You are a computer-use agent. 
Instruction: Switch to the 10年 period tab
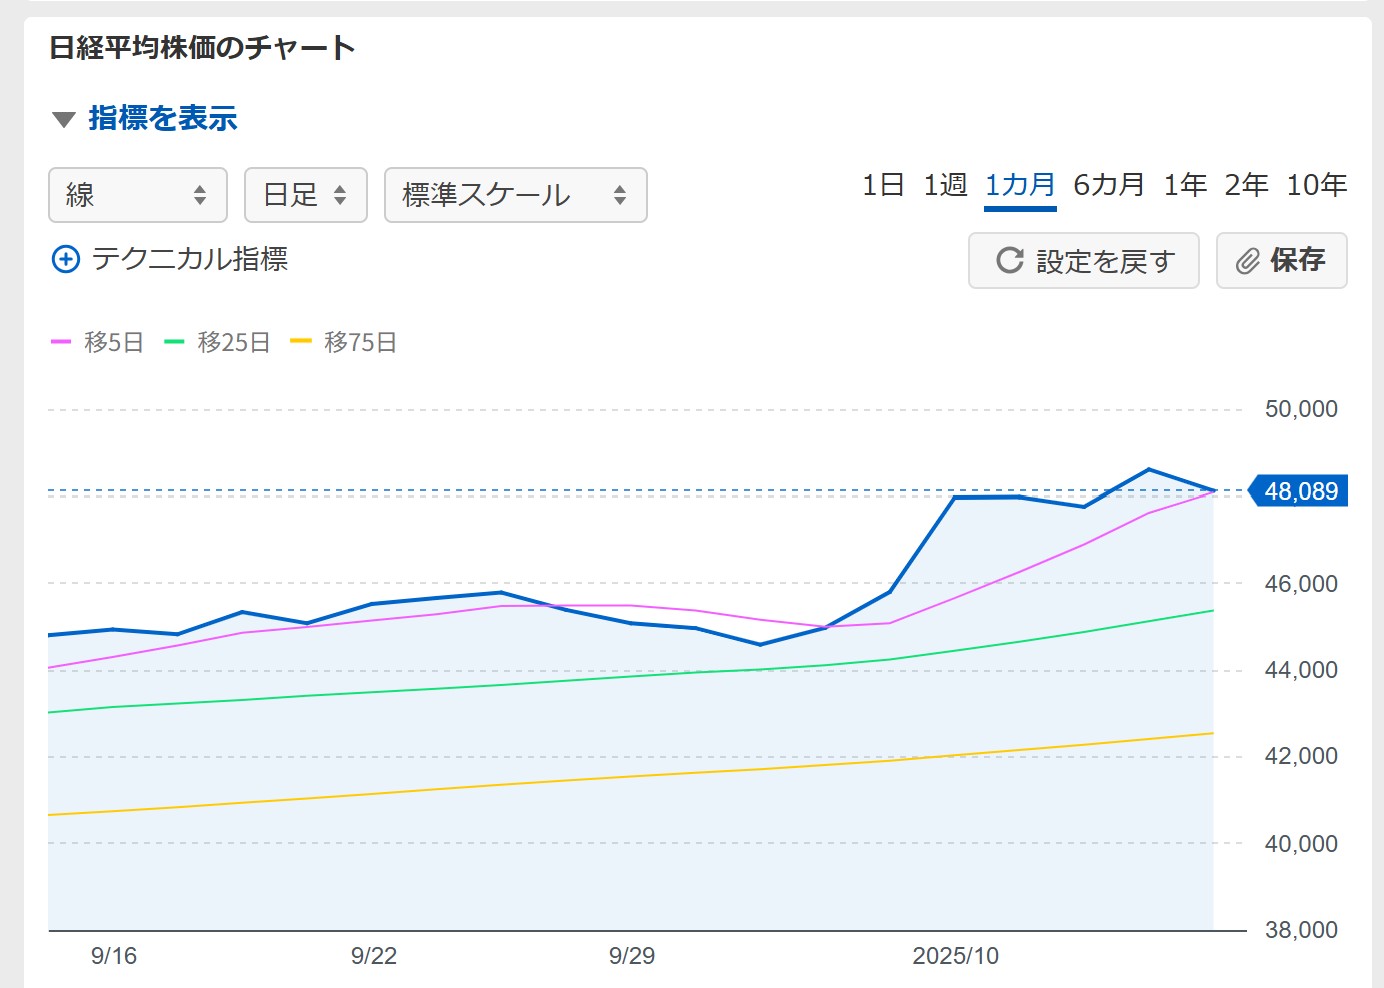[x=1316, y=185]
